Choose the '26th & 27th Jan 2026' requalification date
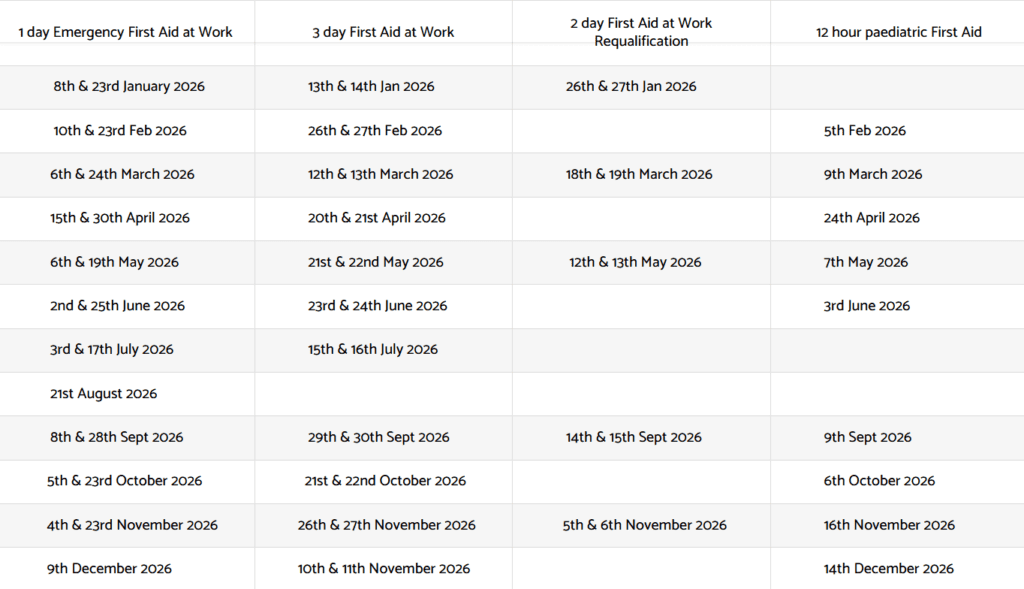The width and height of the screenshot is (1024, 589). [631, 87]
